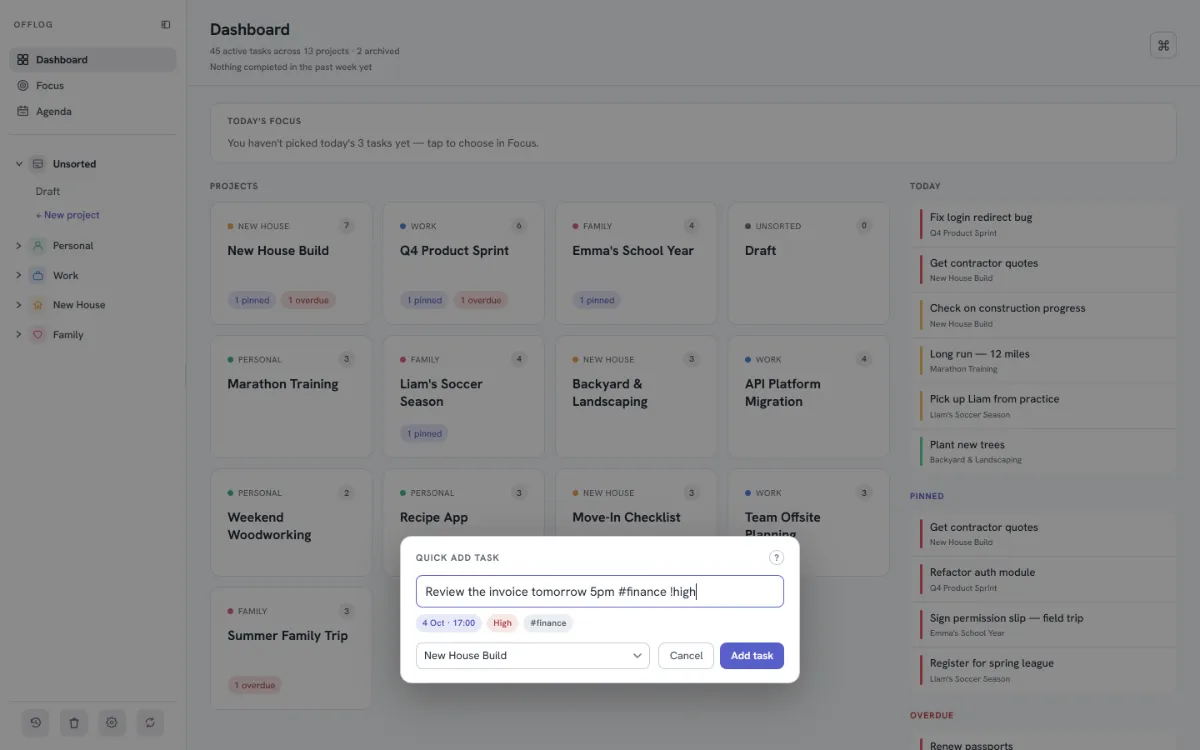Open the New House Build project dropdown

pos(533,656)
